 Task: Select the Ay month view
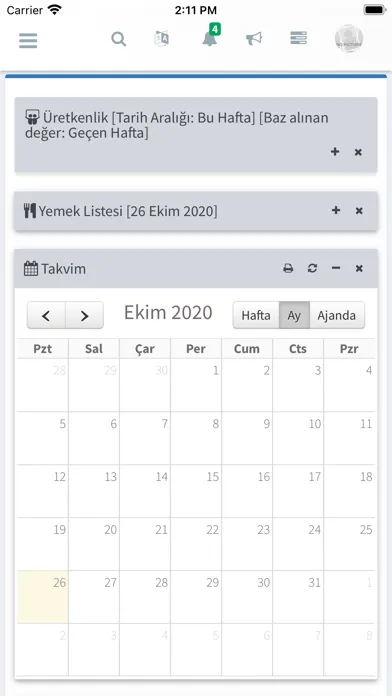(294, 315)
